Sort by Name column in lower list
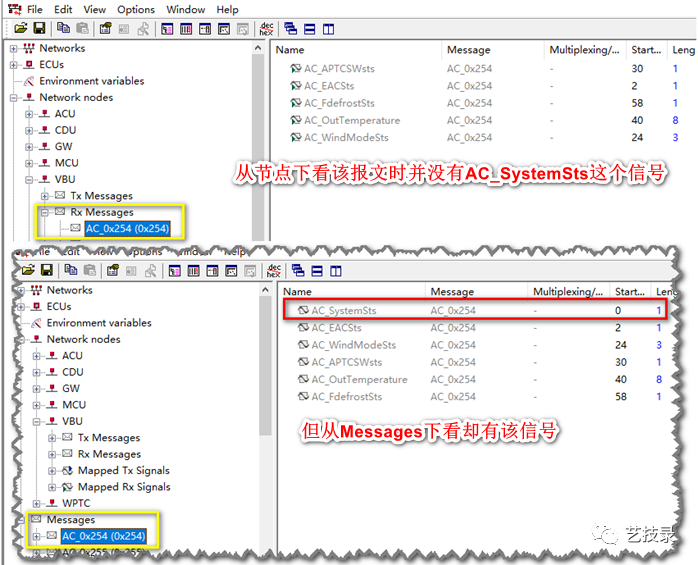698x565 pixels. (353, 292)
